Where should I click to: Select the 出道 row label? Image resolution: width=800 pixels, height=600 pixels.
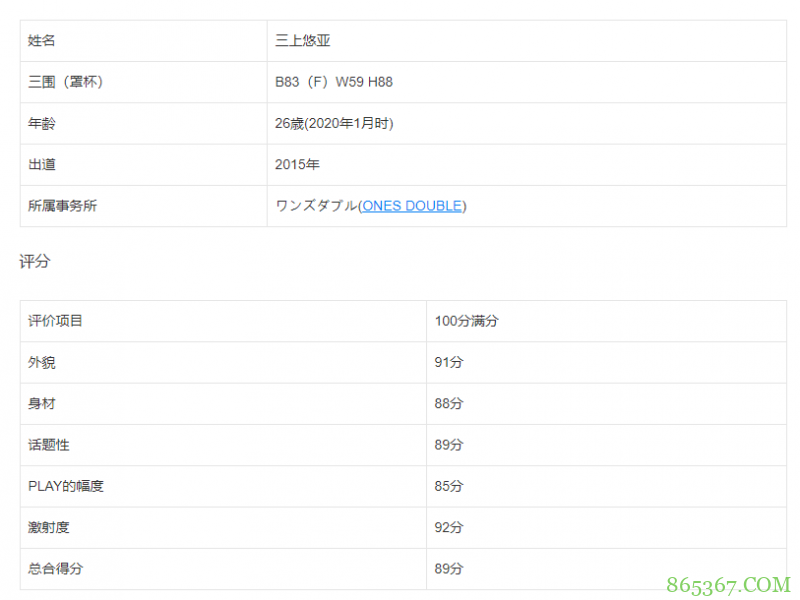click(x=42, y=164)
